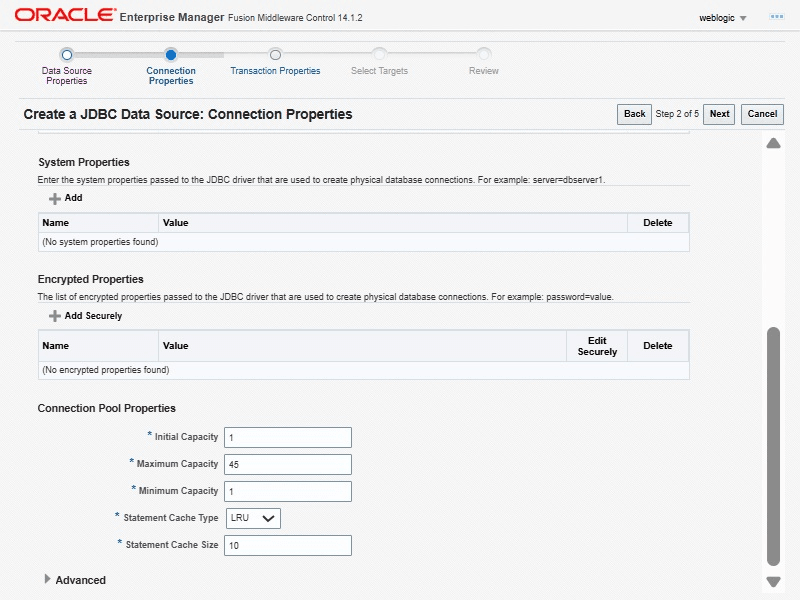Viewport: 800px width, 600px height.
Task: Open the weblogic user menu
Action: coord(723,18)
